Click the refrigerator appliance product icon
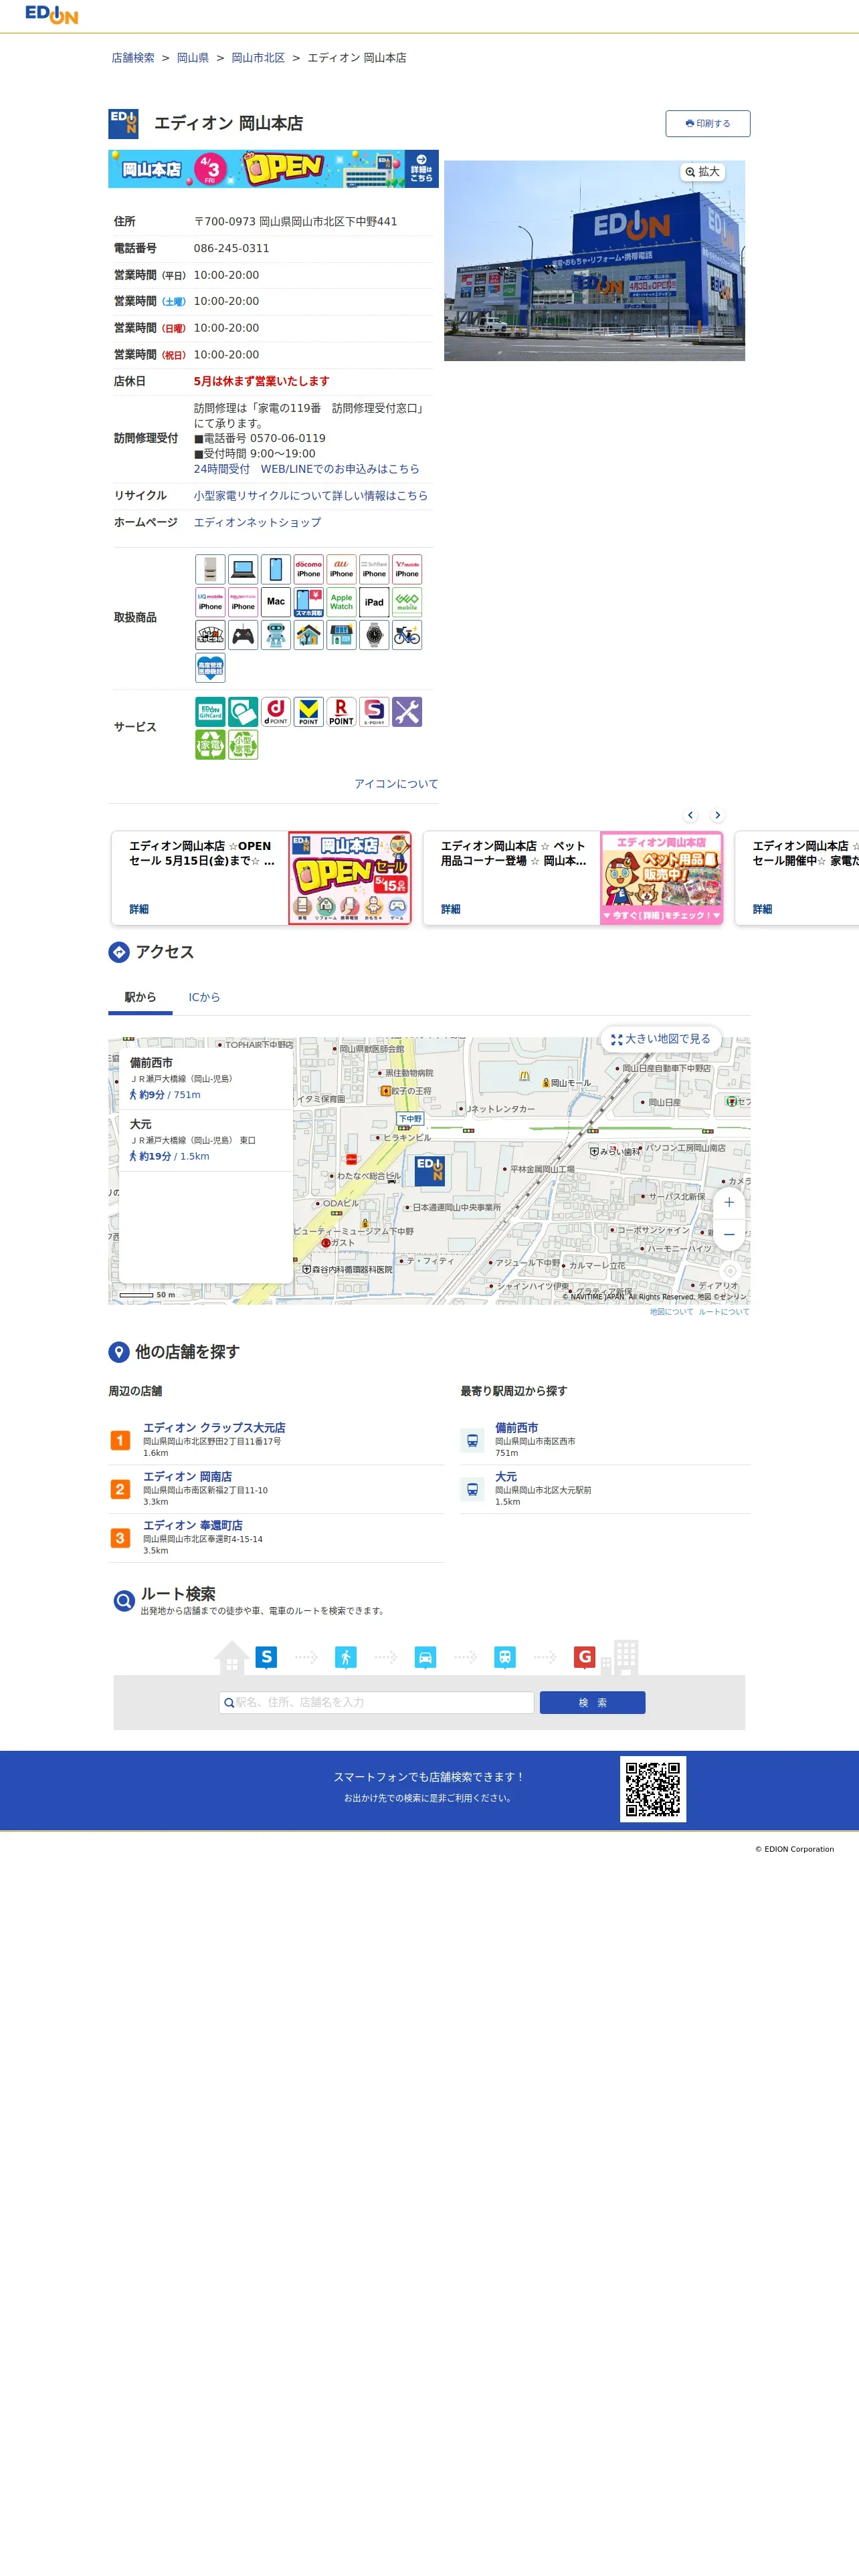 (x=210, y=569)
